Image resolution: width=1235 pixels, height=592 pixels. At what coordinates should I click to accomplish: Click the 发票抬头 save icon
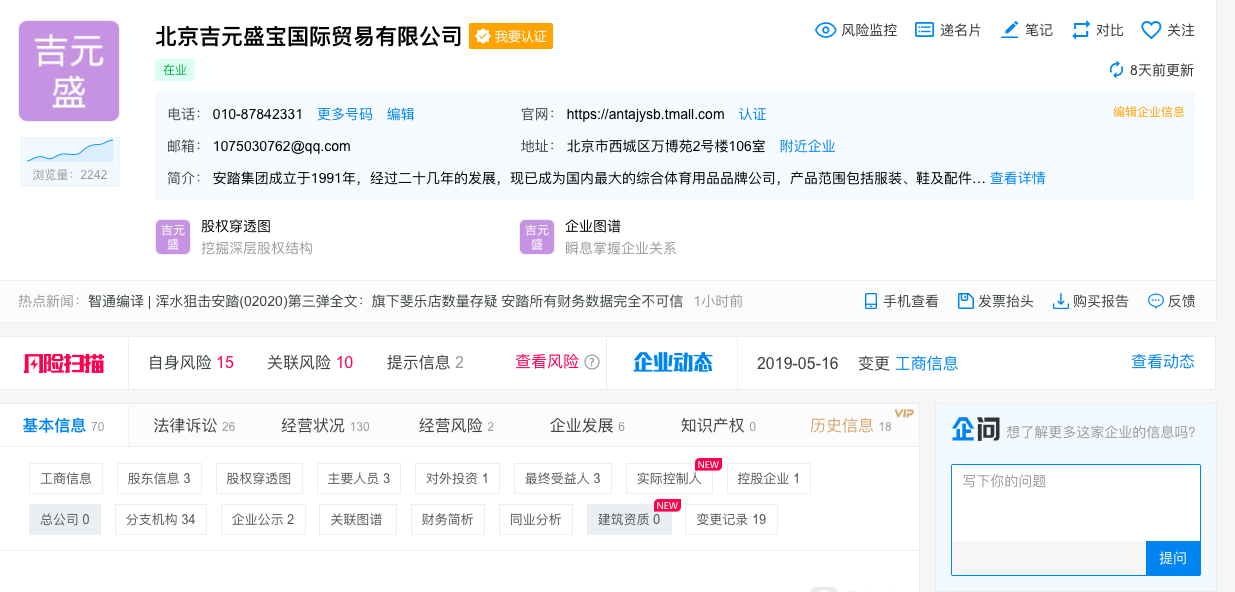(x=965, y=301)
